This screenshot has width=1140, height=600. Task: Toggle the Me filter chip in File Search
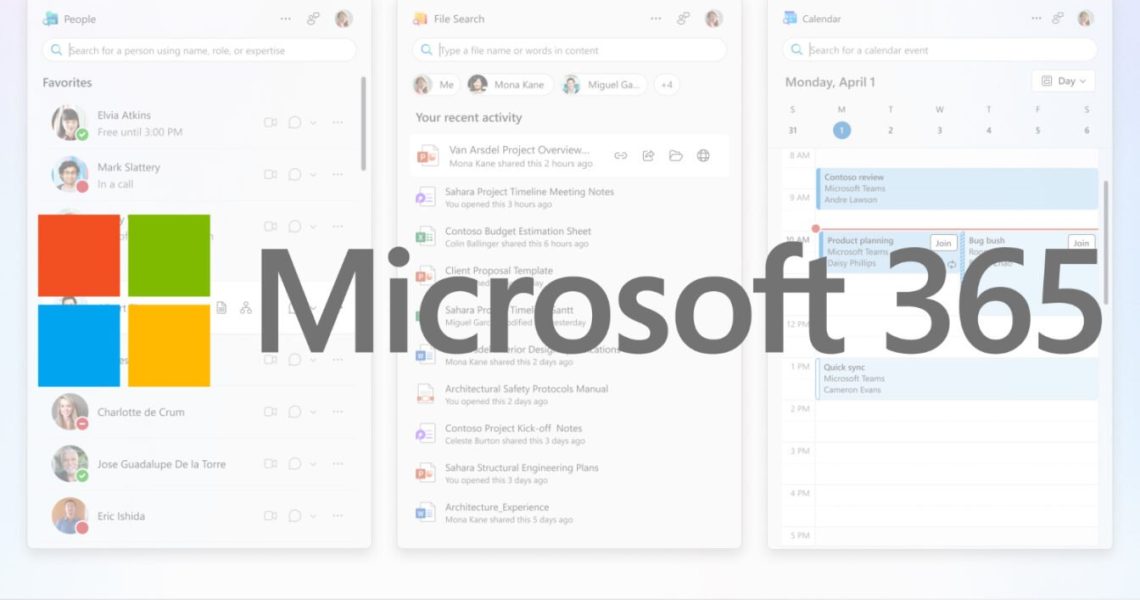(435, 85)
